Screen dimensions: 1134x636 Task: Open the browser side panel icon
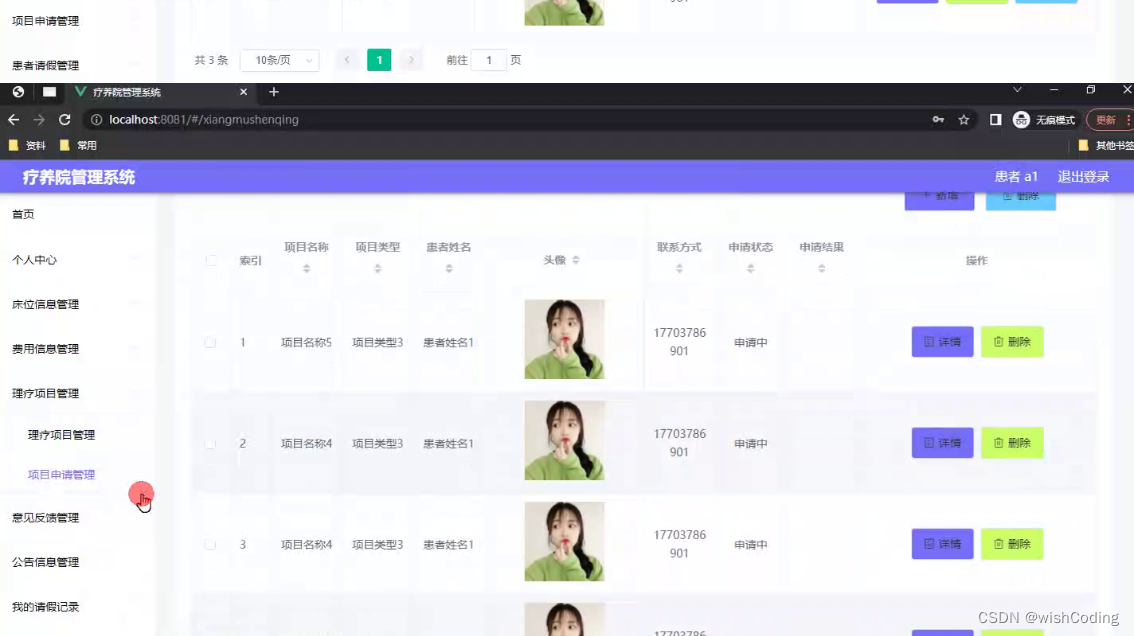996,119
